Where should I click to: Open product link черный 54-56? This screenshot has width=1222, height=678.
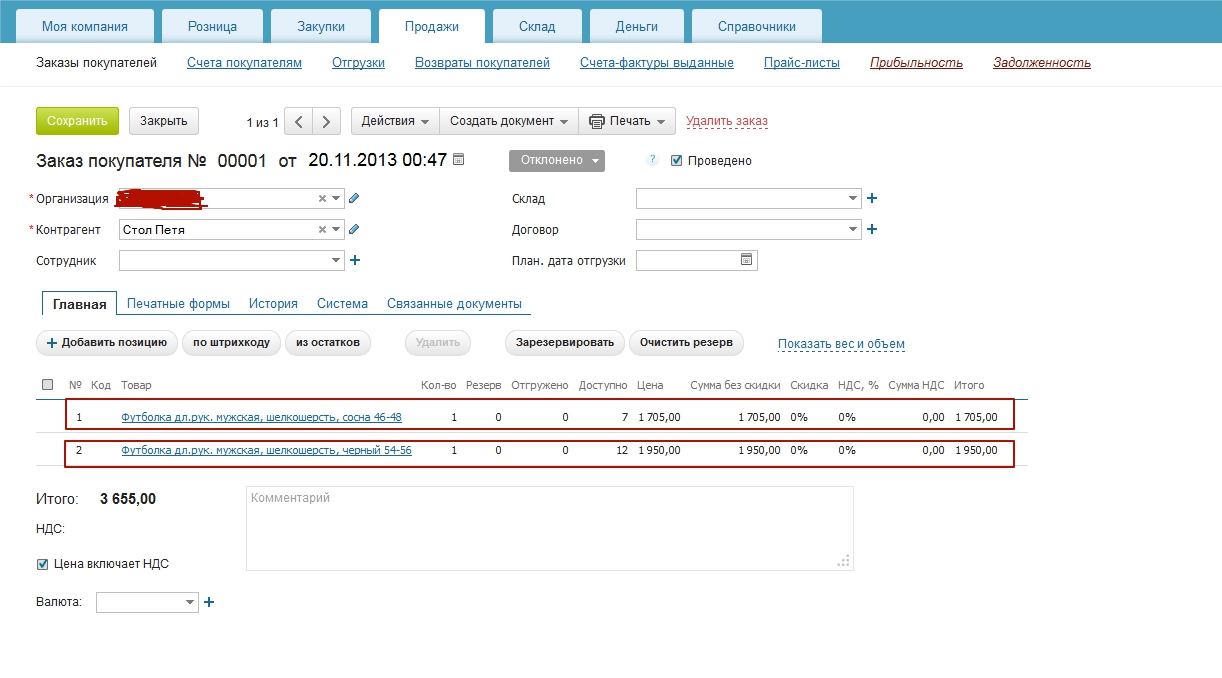266,450
